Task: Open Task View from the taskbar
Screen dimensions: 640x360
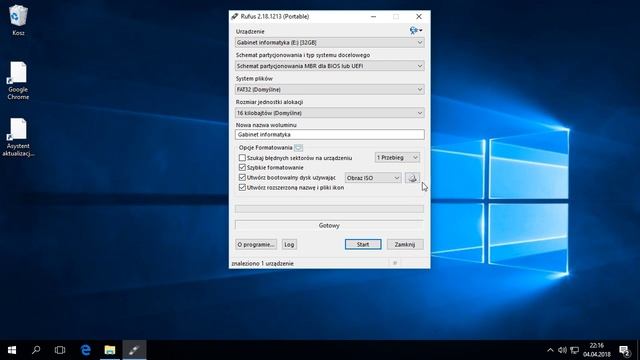Action: tap(60, 350)
